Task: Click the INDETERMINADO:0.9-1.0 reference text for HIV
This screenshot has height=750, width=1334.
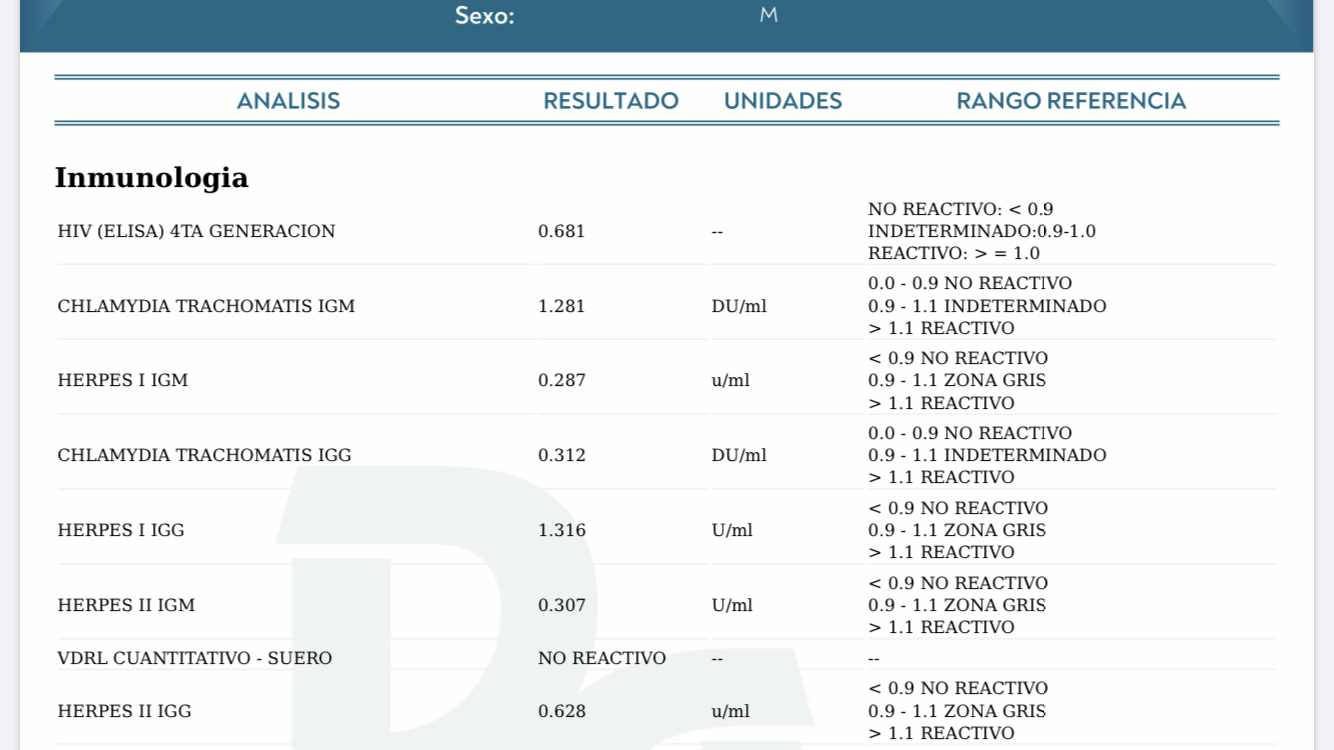Action: (x=981, y=231)
